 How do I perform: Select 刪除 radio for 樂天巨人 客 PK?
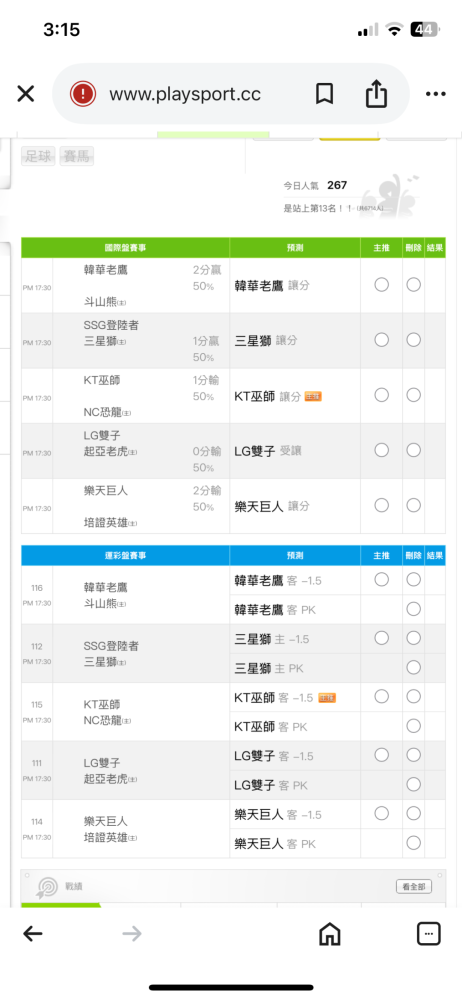pyautogui.click(x=414, y=843)
